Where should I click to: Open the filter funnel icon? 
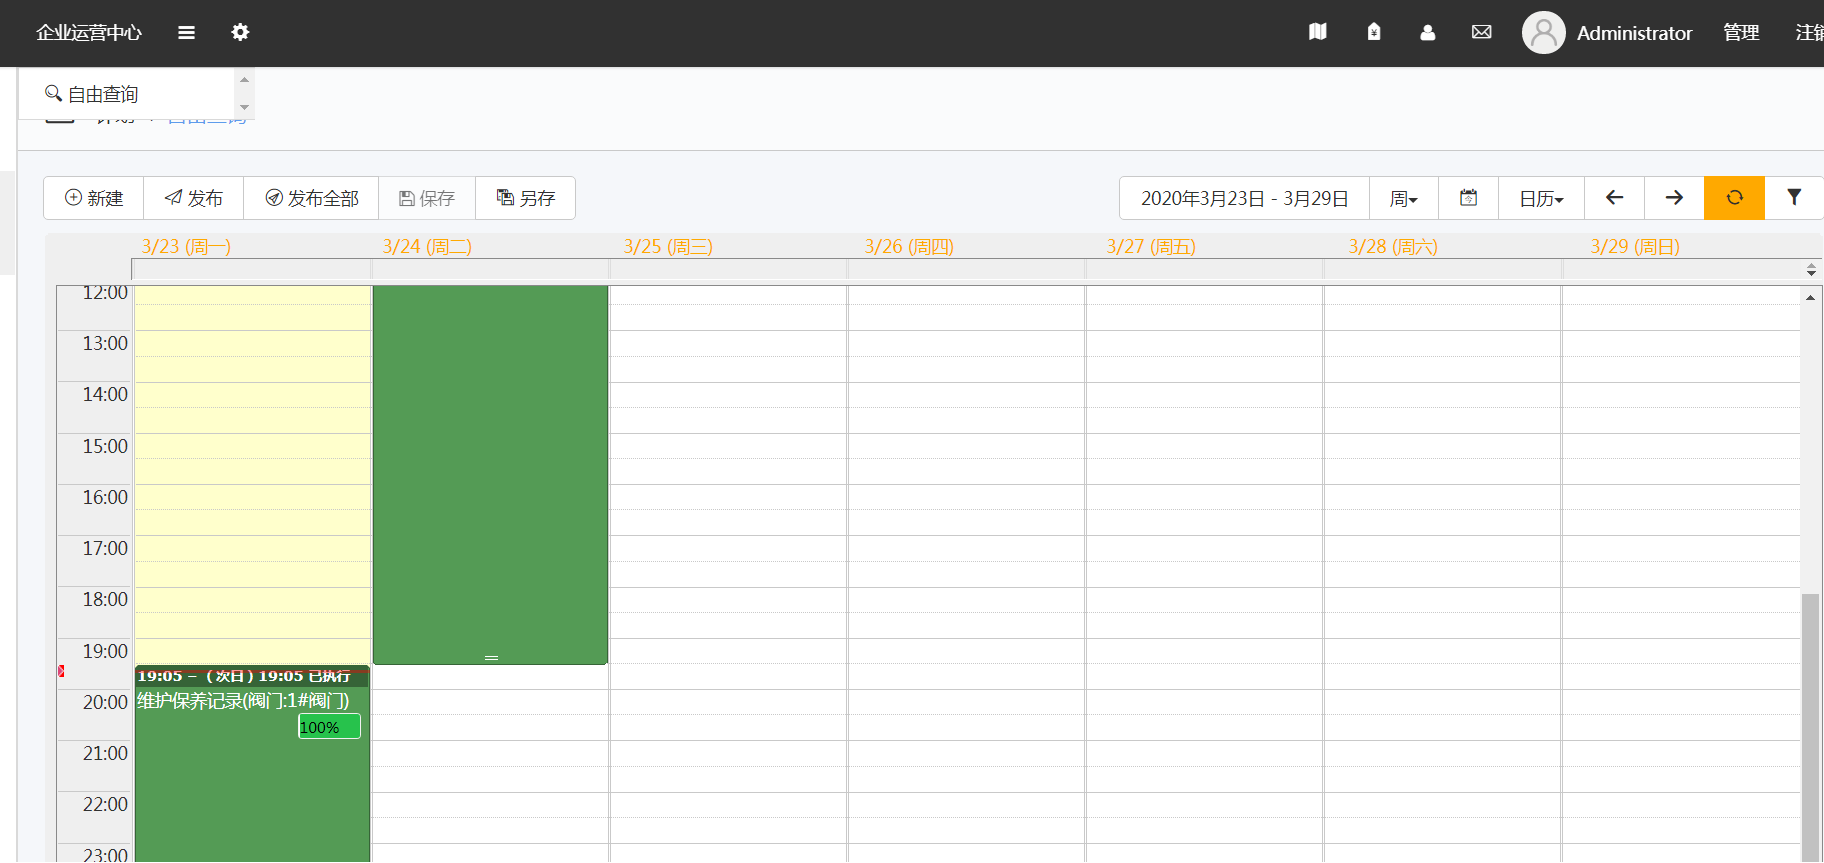pos(1794,198)
